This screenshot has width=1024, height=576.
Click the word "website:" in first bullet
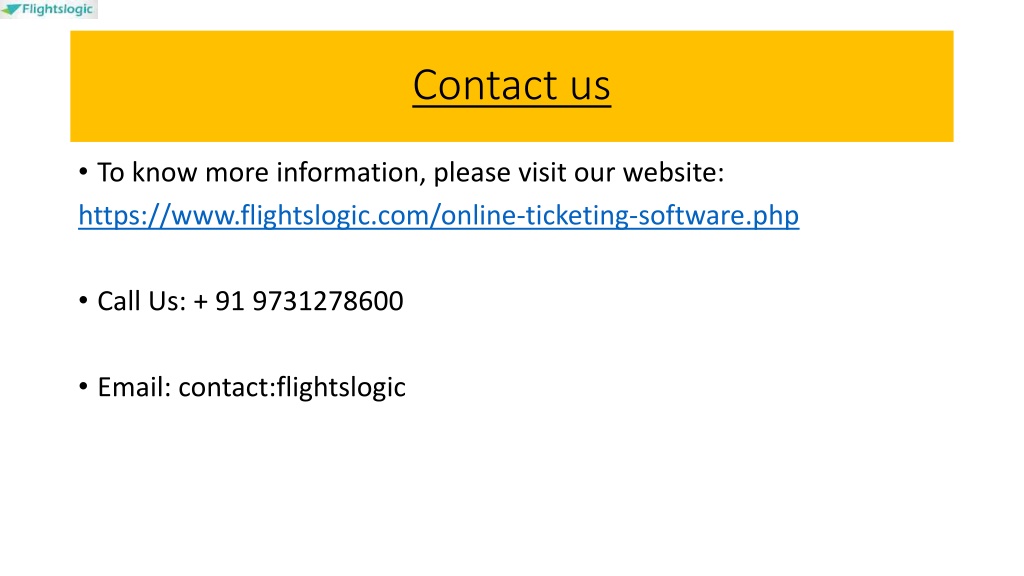click(x=673, y=172)
